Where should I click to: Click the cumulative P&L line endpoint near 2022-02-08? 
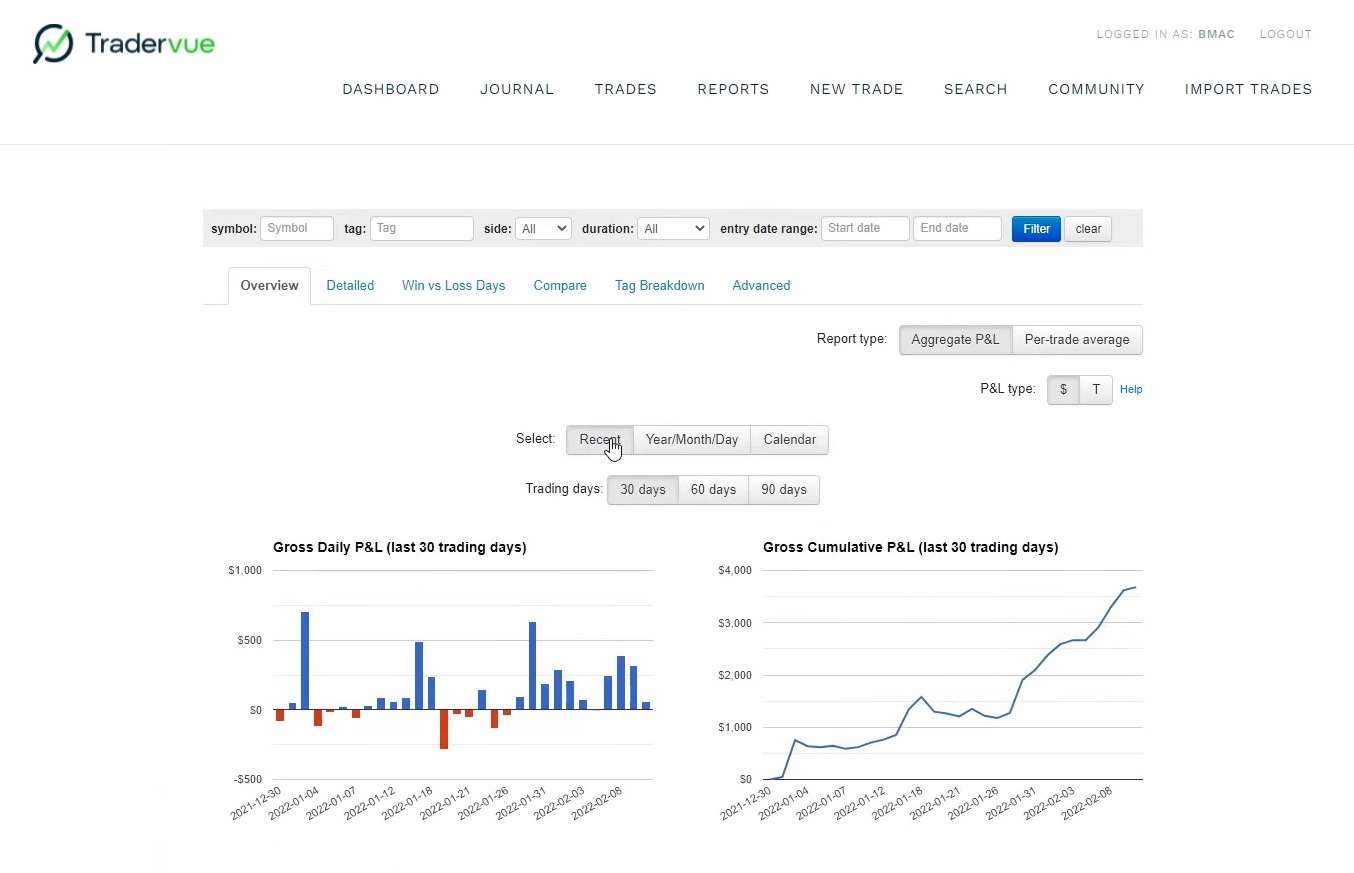pos(1135,588)
